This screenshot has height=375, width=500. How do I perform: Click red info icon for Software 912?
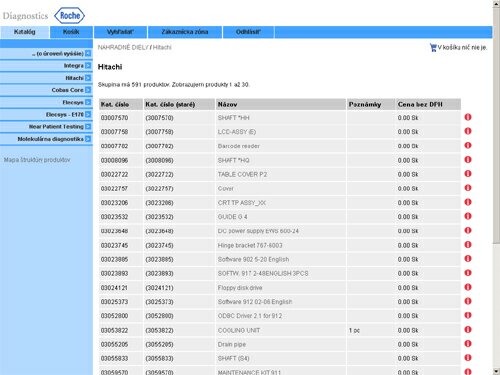468,301
